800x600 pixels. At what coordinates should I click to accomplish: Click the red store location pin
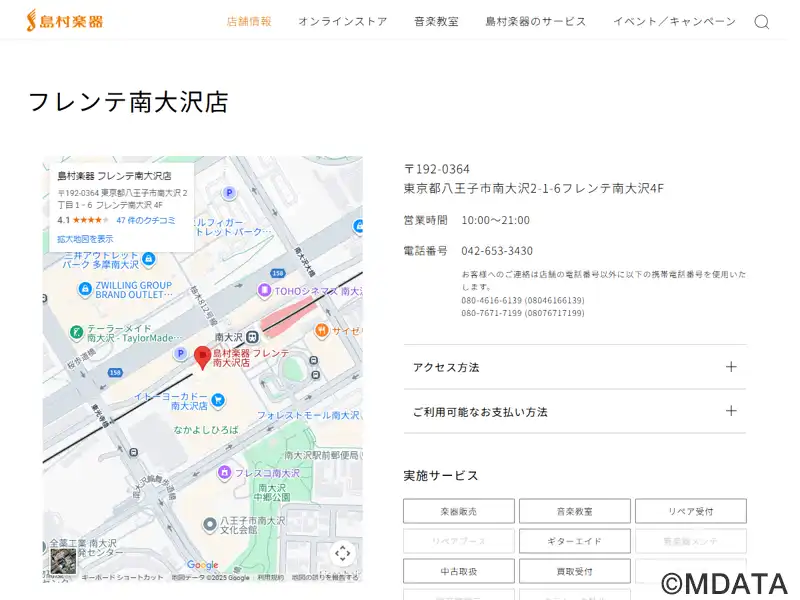point(202,357)
